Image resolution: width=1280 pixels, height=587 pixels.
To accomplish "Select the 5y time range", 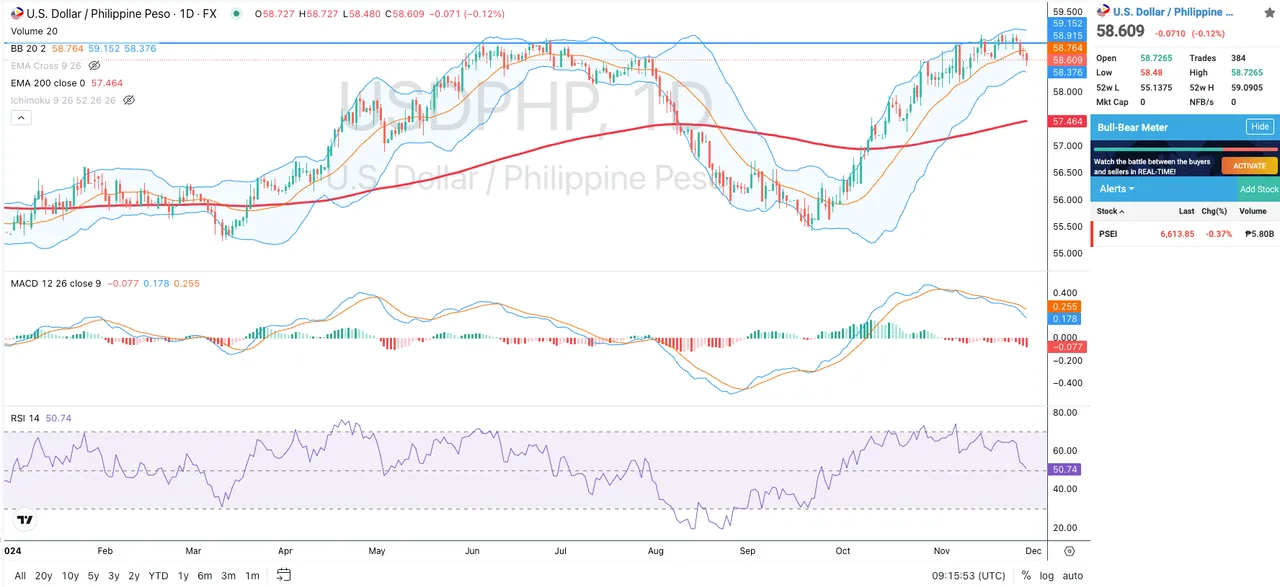I will [93, 575].
